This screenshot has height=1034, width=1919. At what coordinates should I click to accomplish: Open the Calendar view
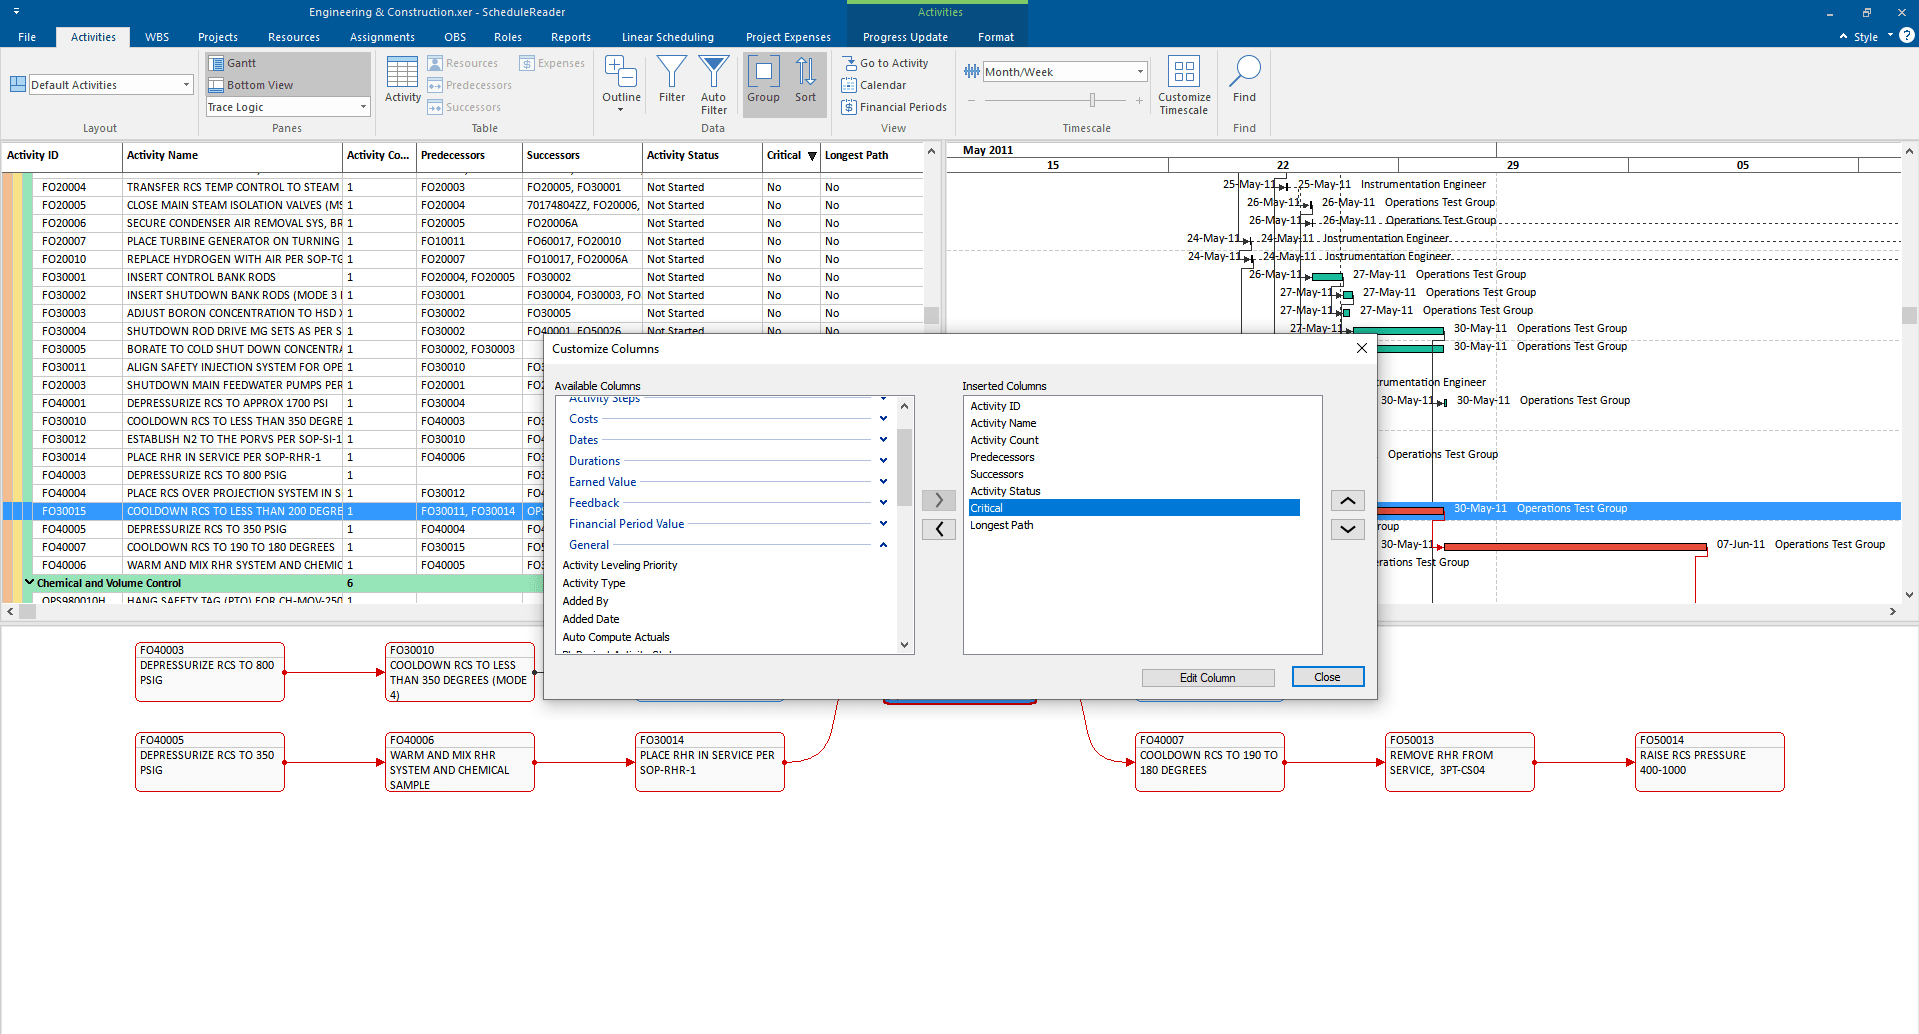pyautogui.click(x=874, y=85)
